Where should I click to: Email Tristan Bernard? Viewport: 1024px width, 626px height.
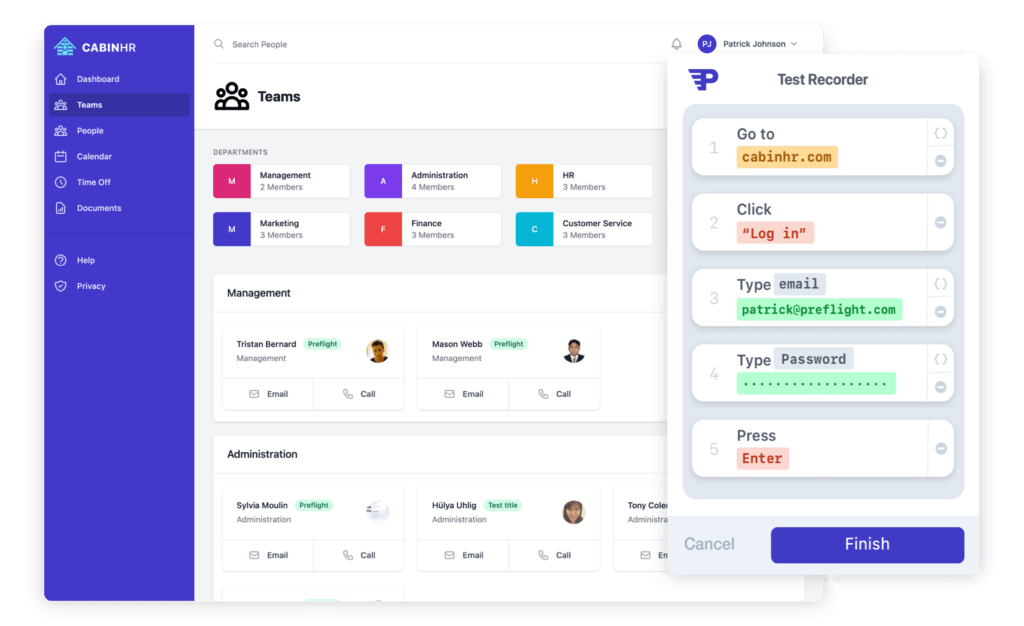tap(268, 394)
